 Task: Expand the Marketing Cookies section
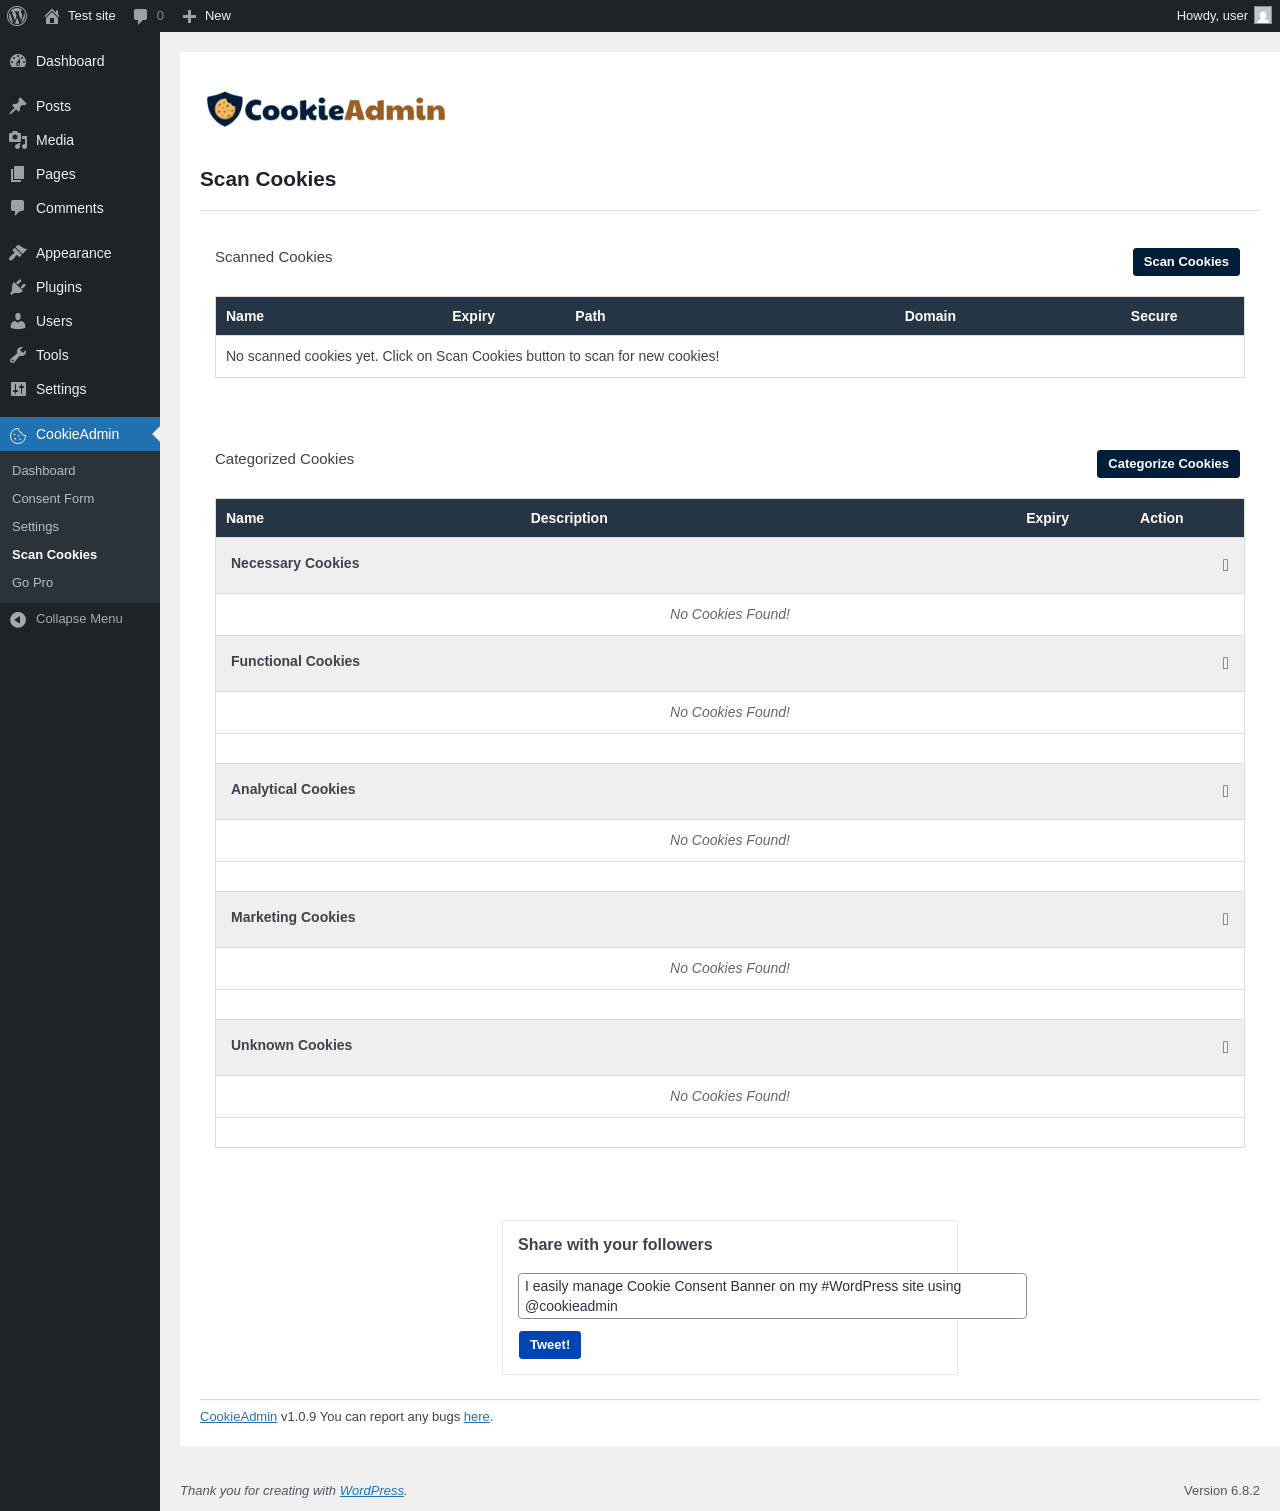point(1225,919)
